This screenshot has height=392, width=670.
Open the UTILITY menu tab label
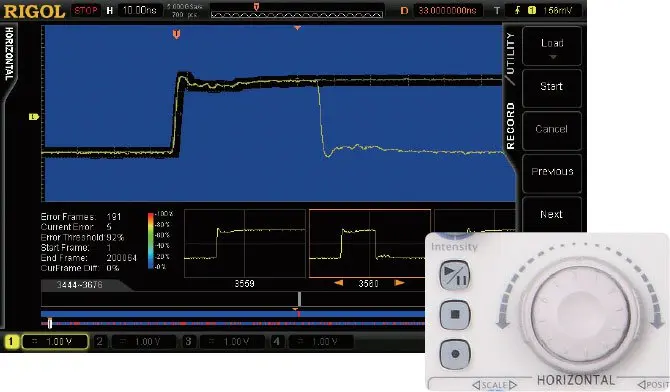pyautogui.click(x=510, y=53)
